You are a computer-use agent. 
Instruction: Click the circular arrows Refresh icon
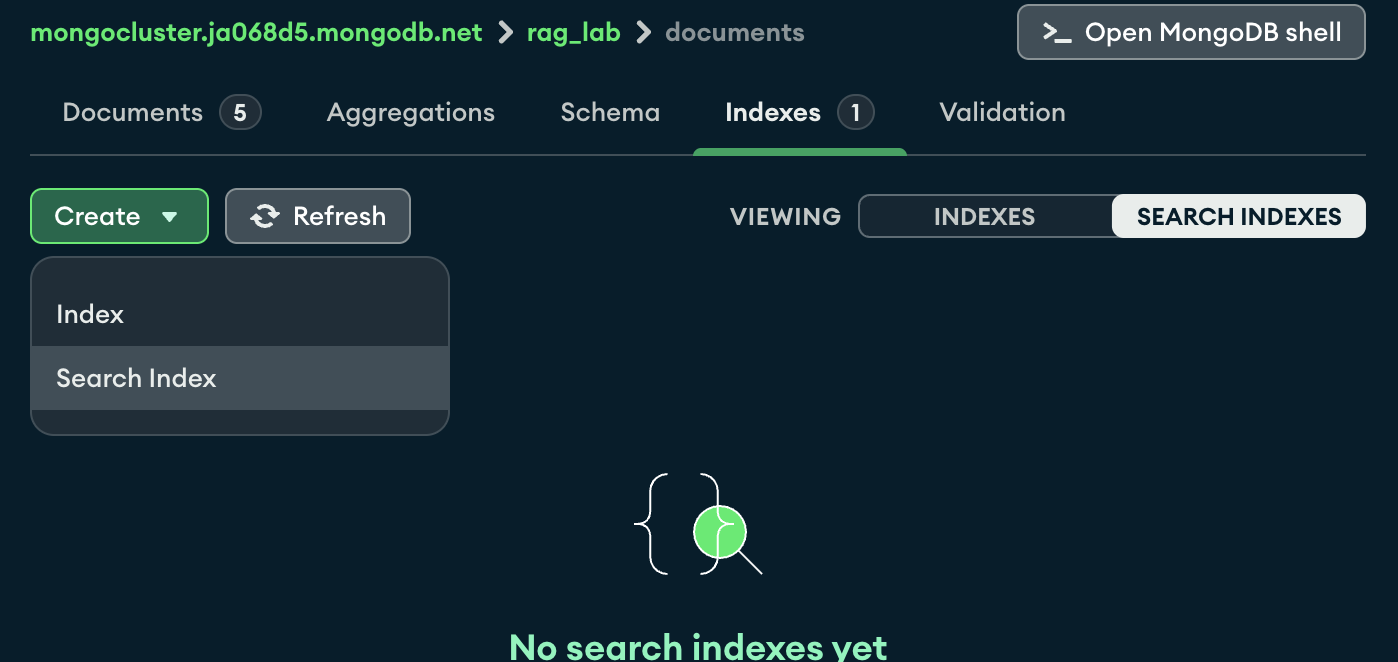tap(265, 216)
